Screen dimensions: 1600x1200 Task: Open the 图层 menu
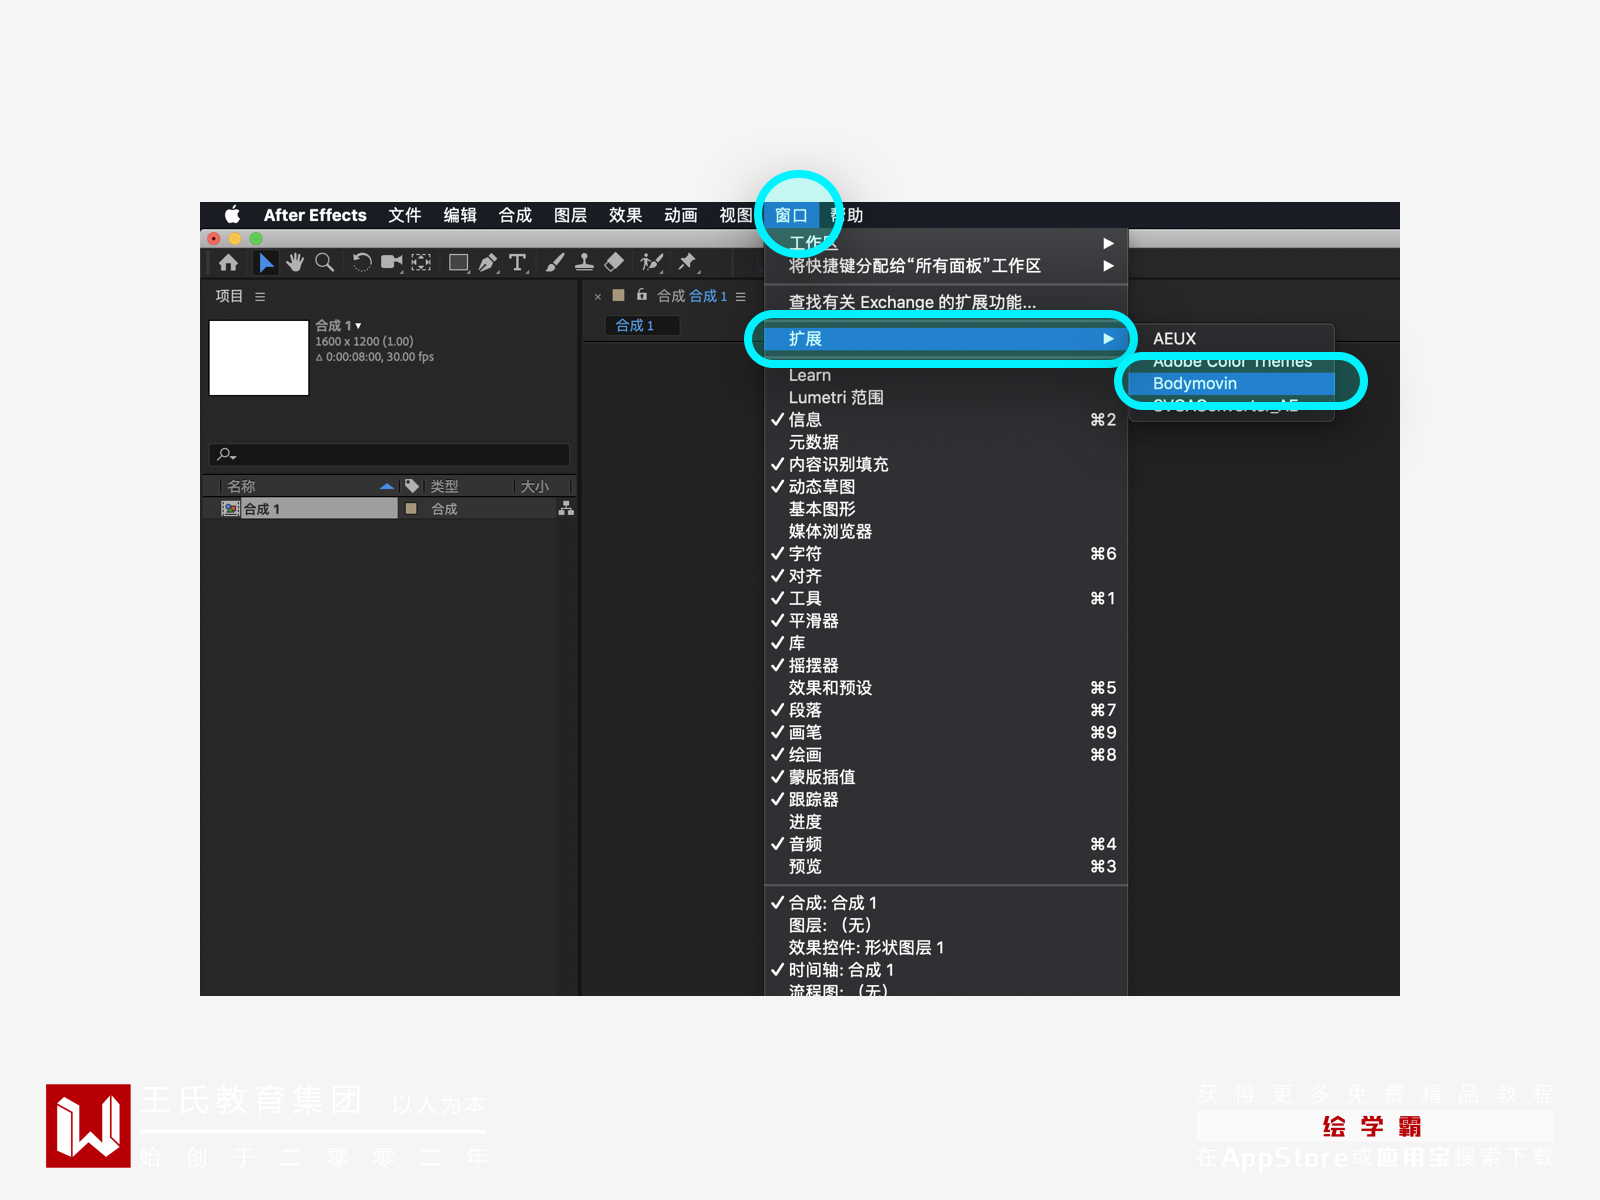point(570,215)
